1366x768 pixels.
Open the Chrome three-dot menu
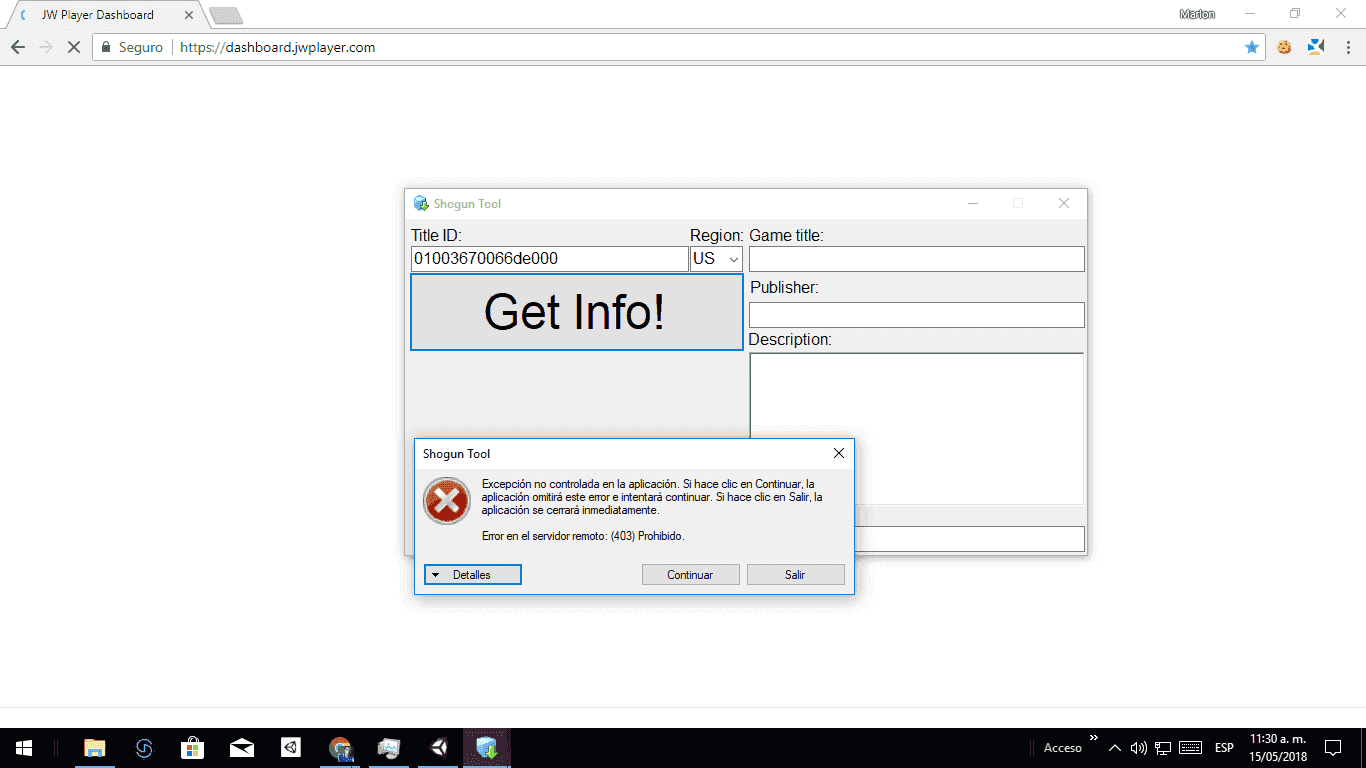pyautogui.click(x=1347, y=47)
